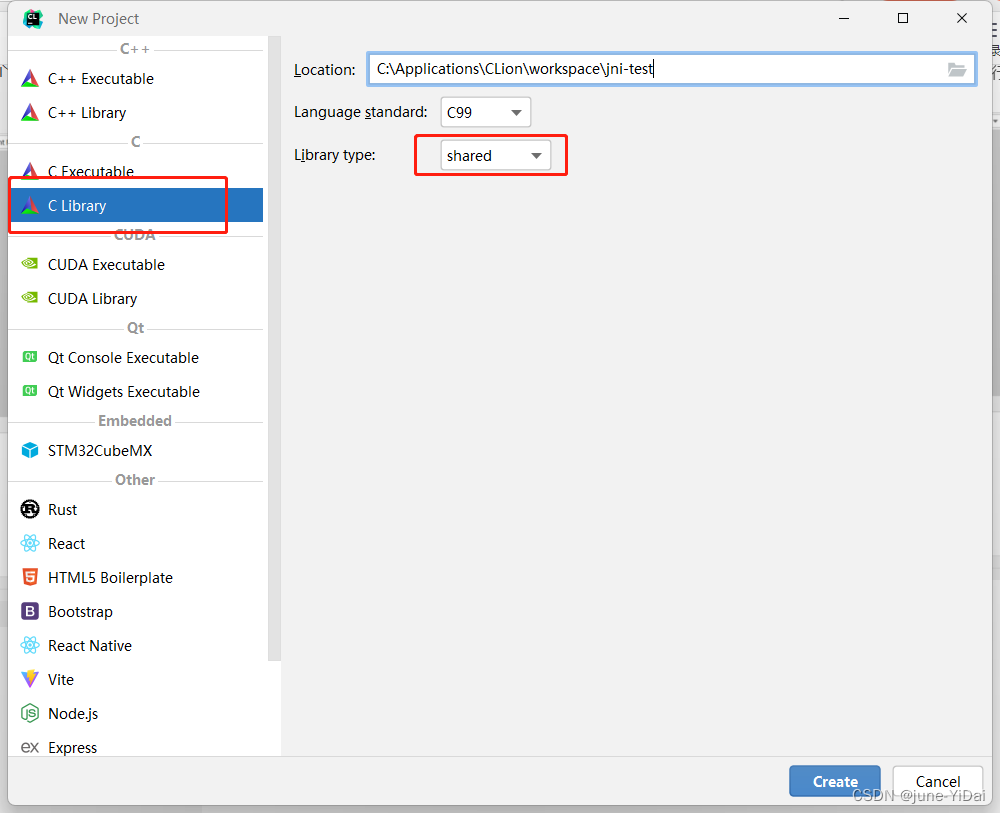
Task: Choose C Executable project type
Action: point(135,171)
